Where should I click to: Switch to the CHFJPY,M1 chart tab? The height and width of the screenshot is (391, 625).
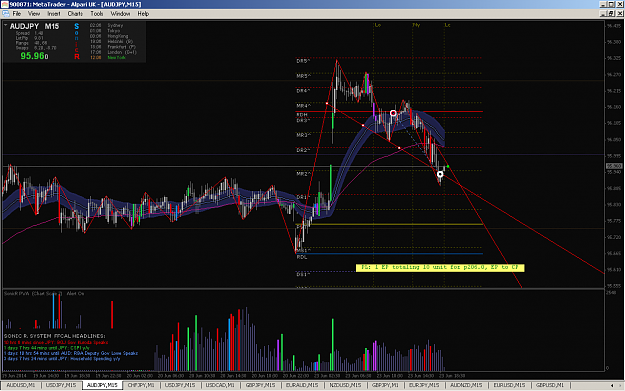point(141,385)
